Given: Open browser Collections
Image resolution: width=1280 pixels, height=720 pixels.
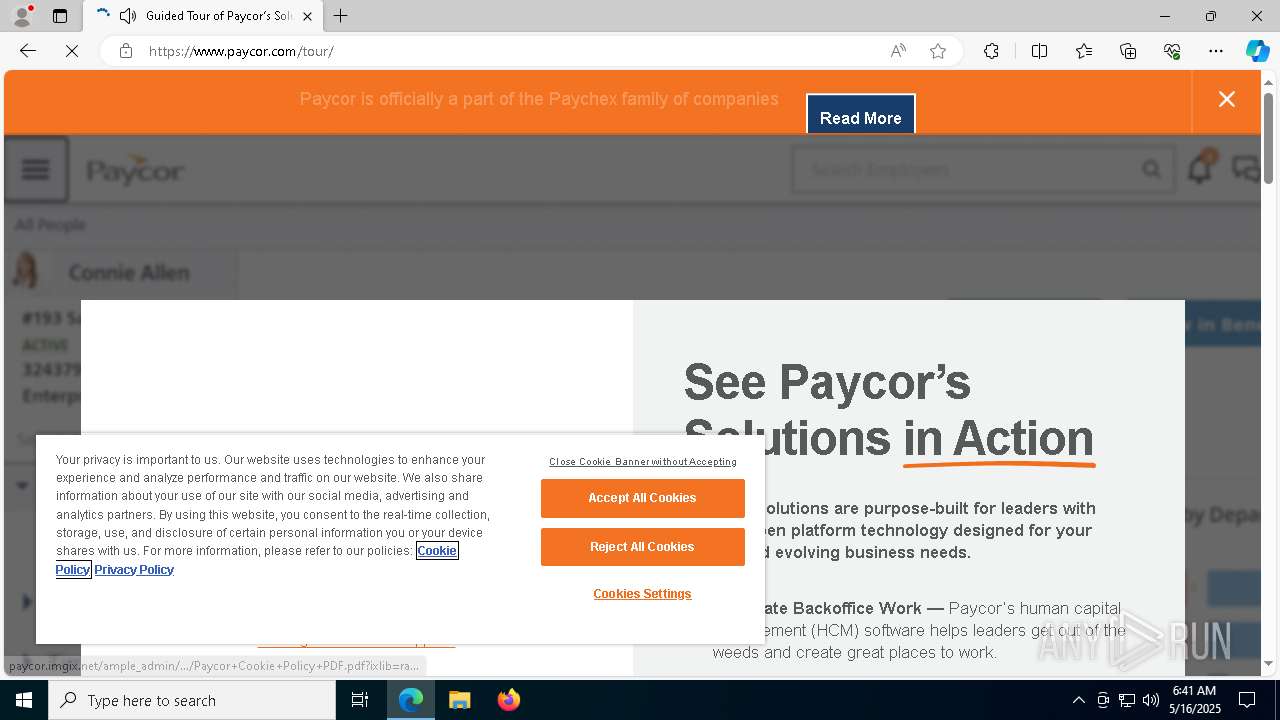Looking at the screenshot, I should point(1128,51).
